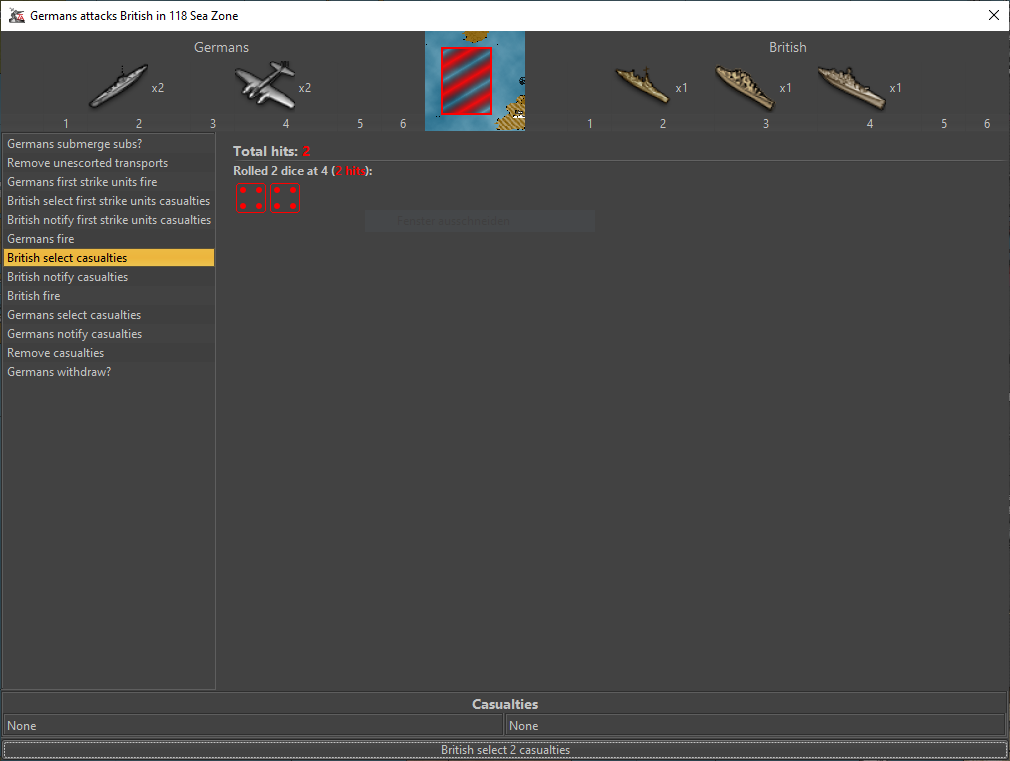1010x761 pixels.
Task: Select the British battleship in column 4
Action: (x=850, y=87)
